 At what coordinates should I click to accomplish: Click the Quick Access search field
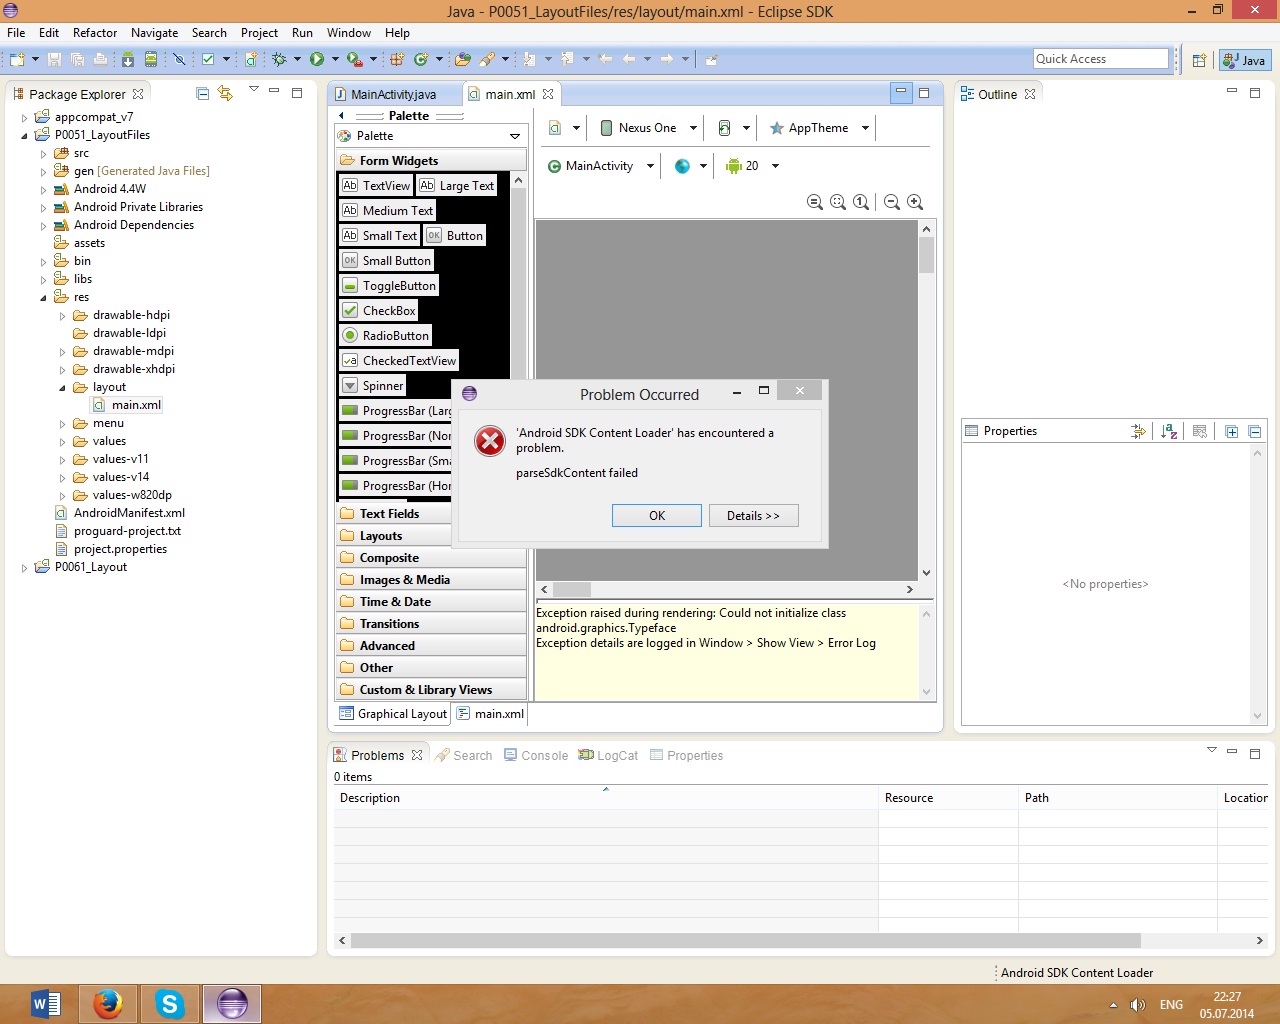[x=1101, y=59]
